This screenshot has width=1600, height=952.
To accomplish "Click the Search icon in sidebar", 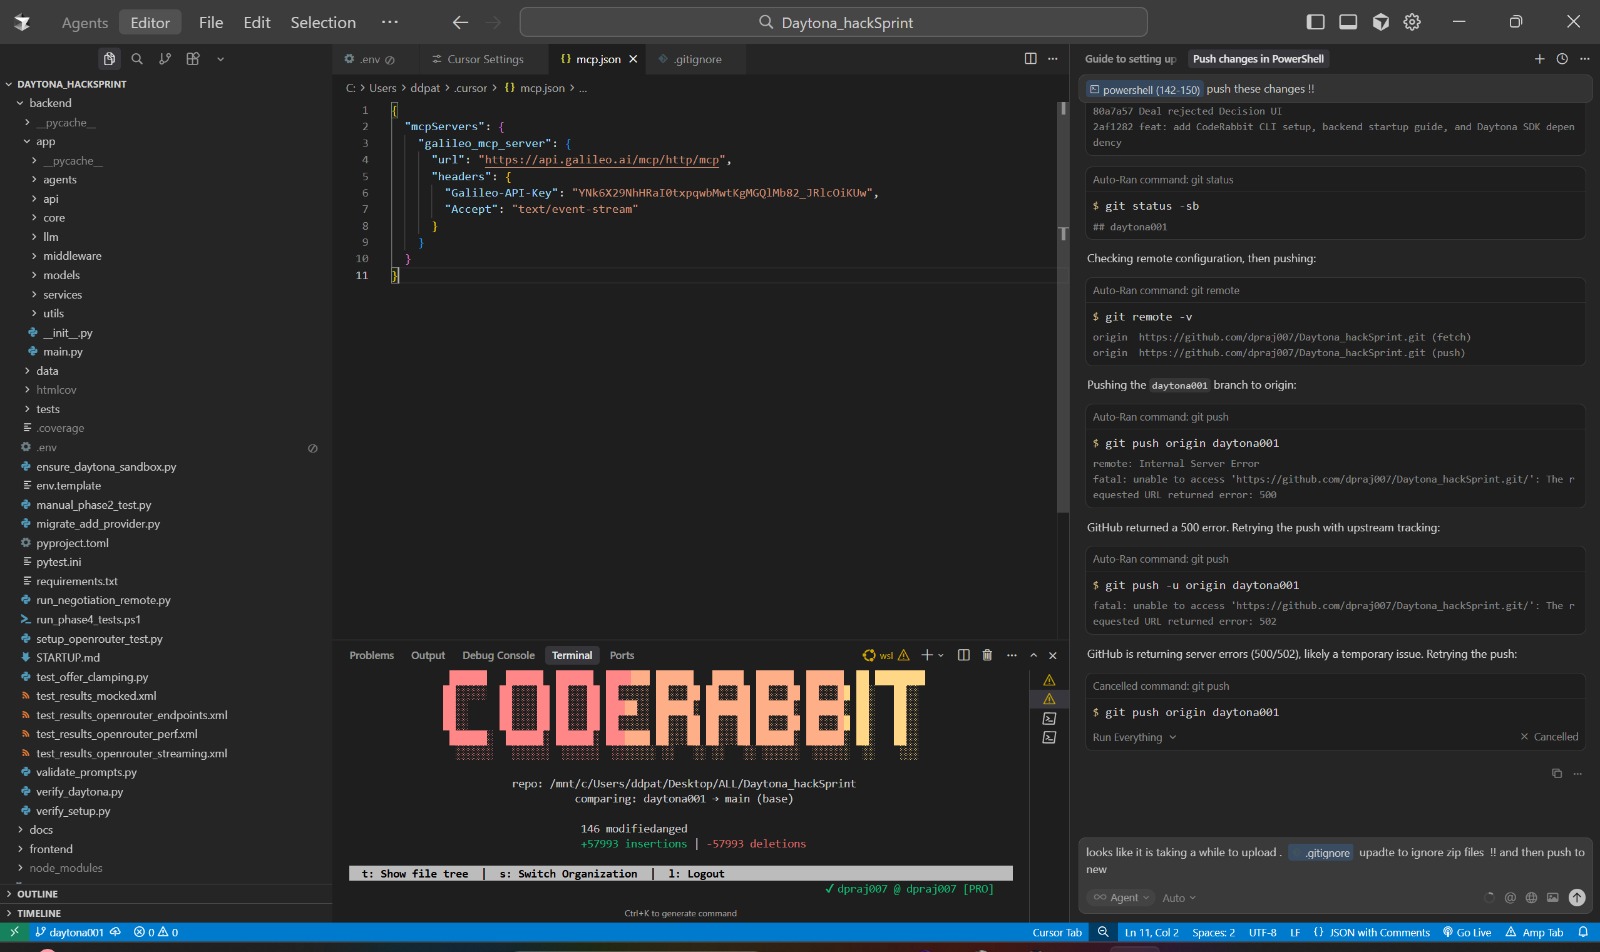I will 137,59.
